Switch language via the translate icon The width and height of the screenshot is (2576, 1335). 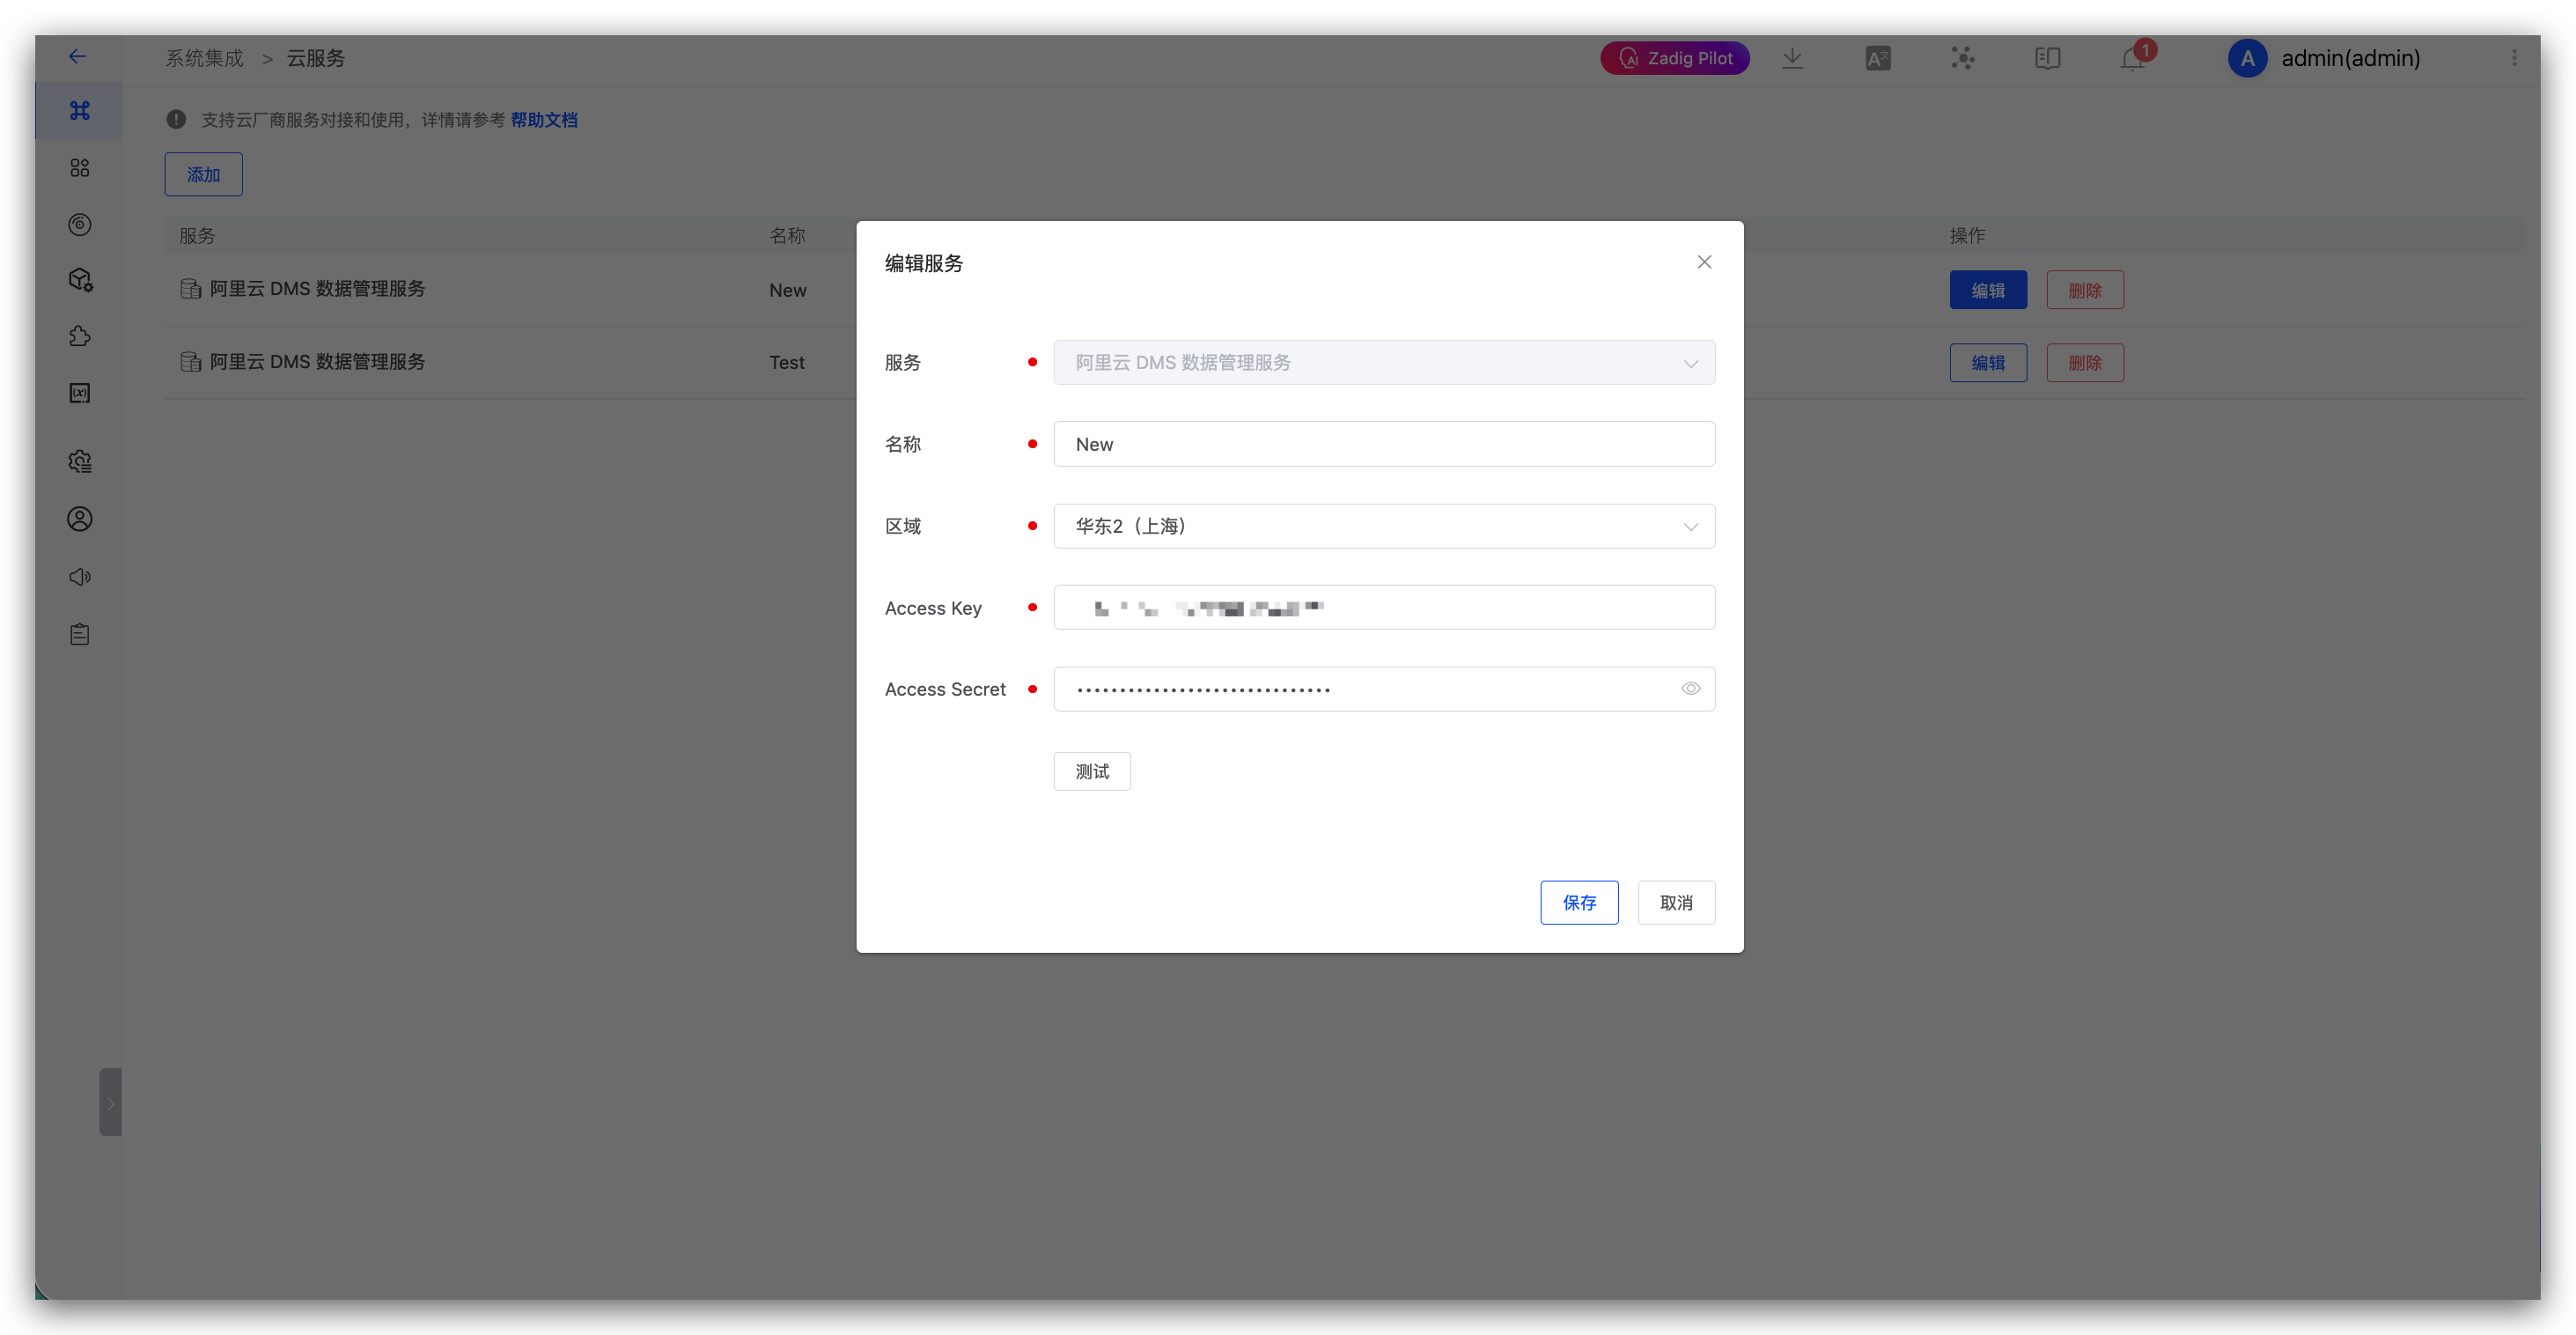[x=1877, y=58]
